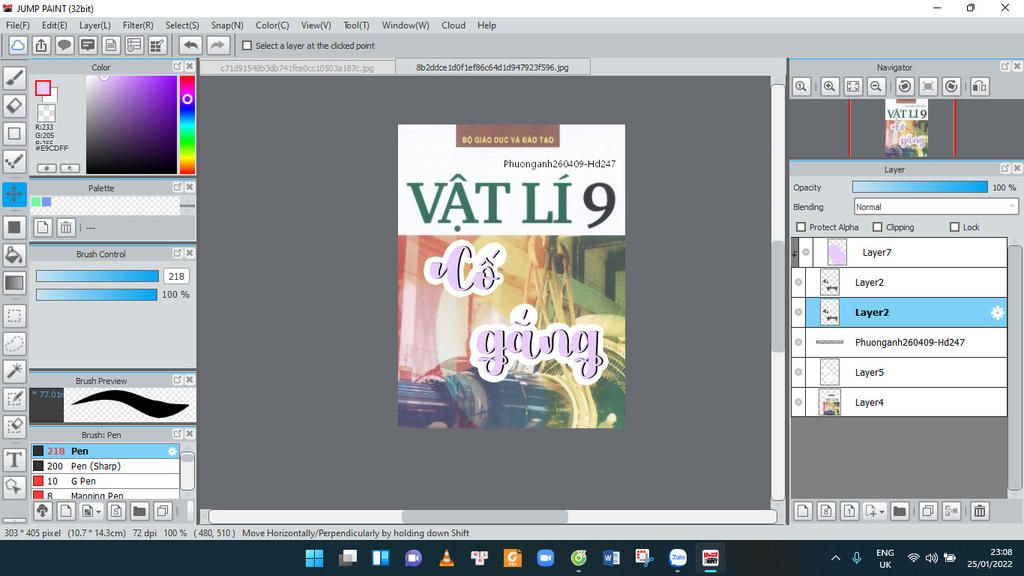Screen dimensions: 1024x576
Task: Click the Undo arrow
Action: coord(191,46)
